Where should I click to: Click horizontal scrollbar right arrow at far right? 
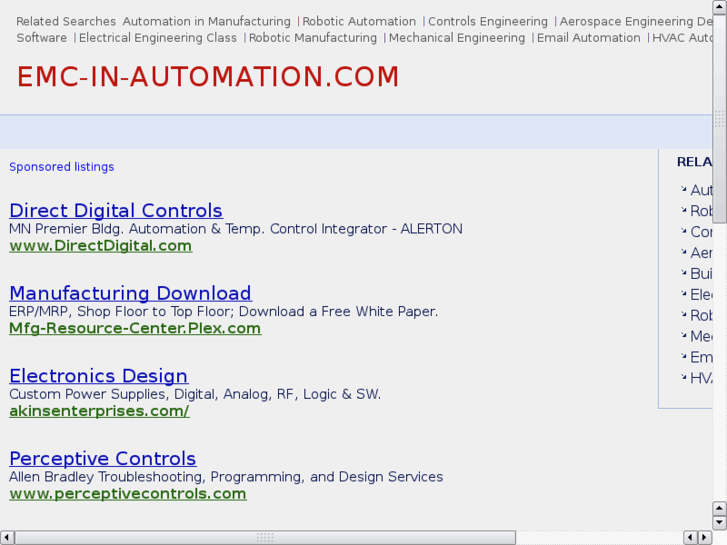(705, 538)
